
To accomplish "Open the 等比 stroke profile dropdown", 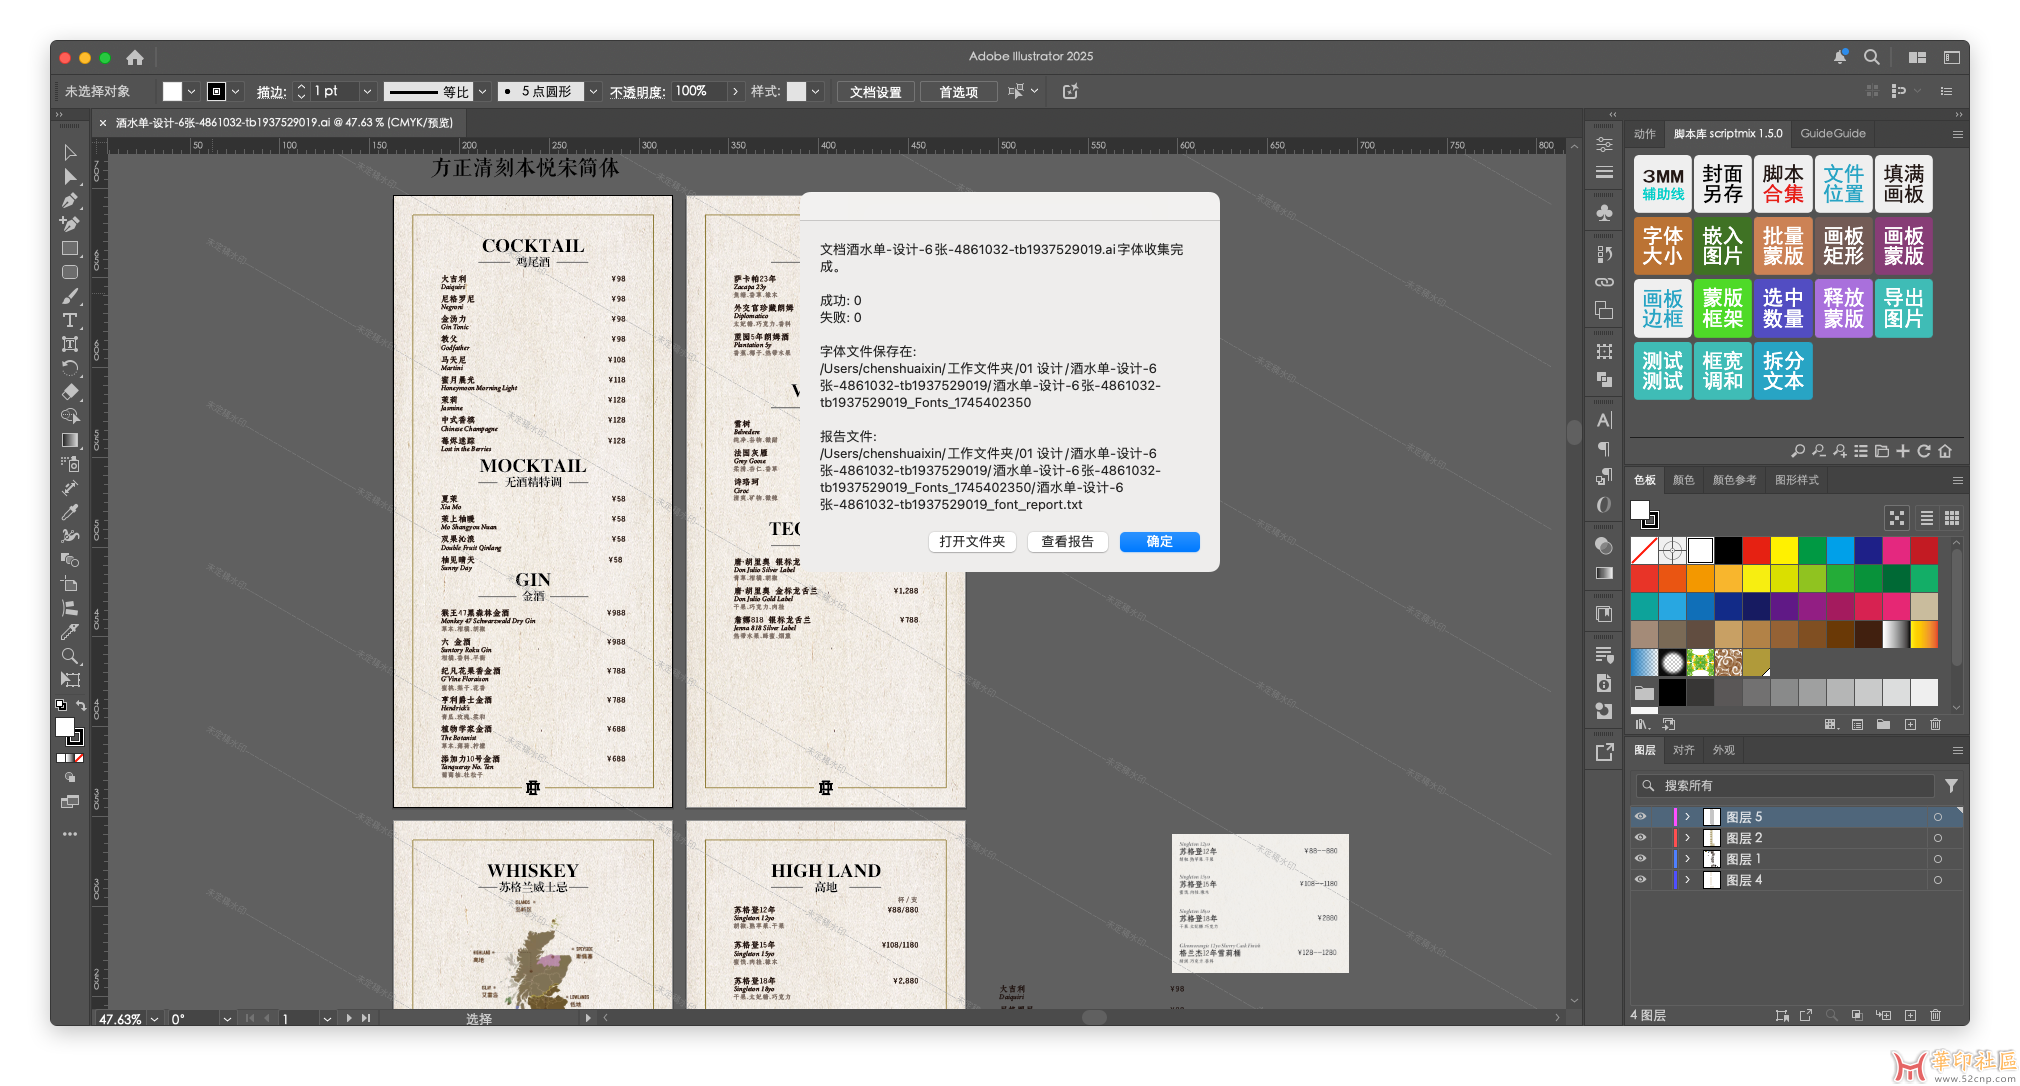I will (x=482, y=91).
